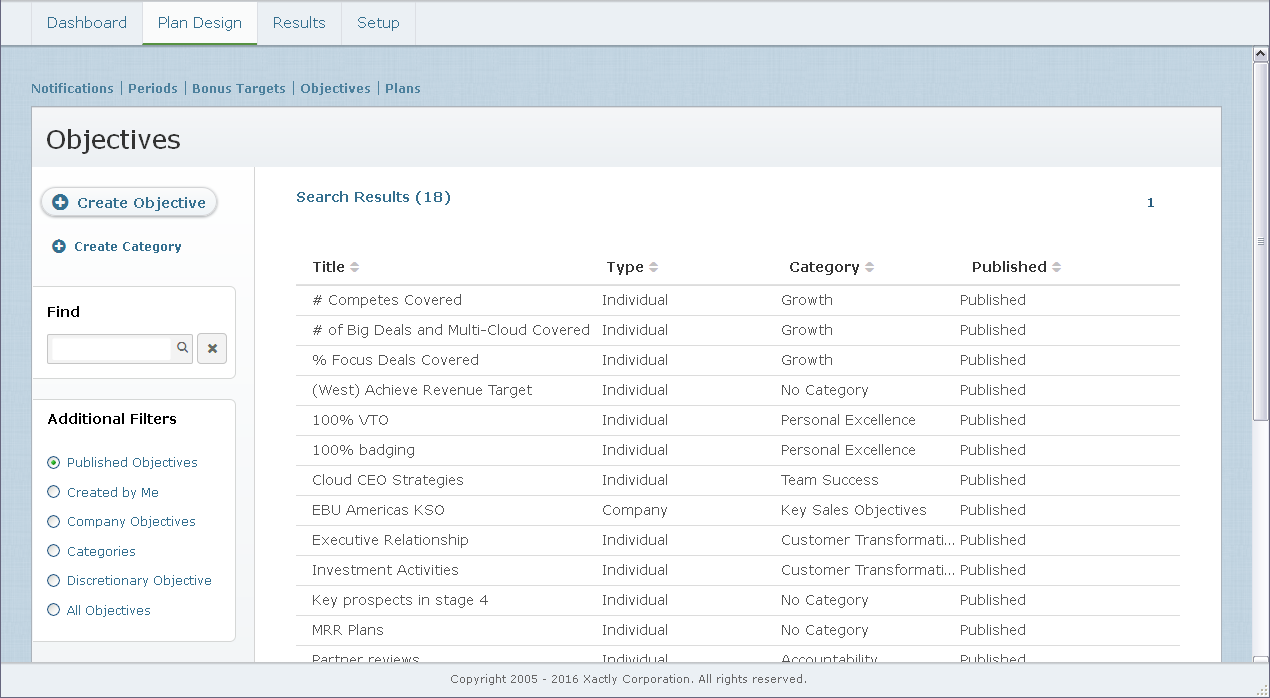Sort the table by the Category sort arrows
This screenshot has height=698, width=1270.
(869, 267)
